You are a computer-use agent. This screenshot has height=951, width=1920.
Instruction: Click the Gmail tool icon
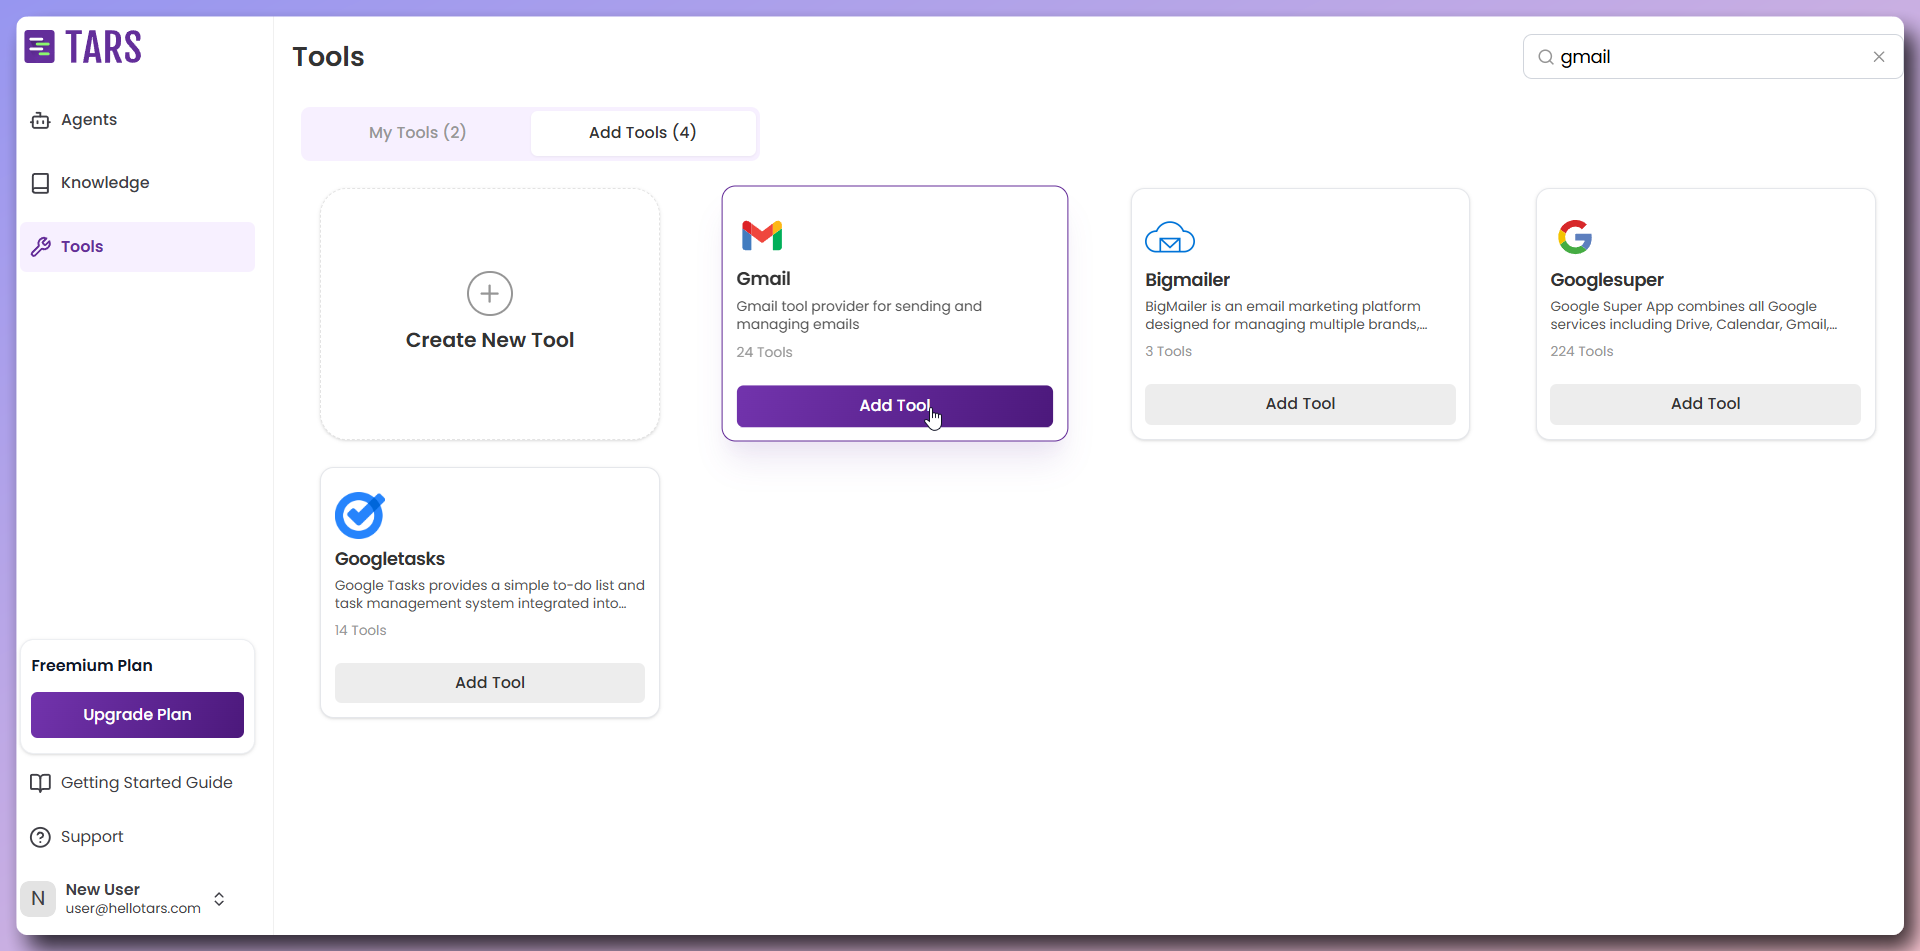(x=763, y=236)
